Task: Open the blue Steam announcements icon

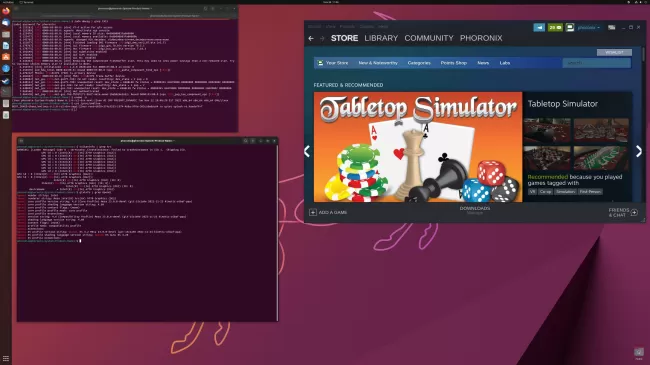Action: [x=539, y=27]
